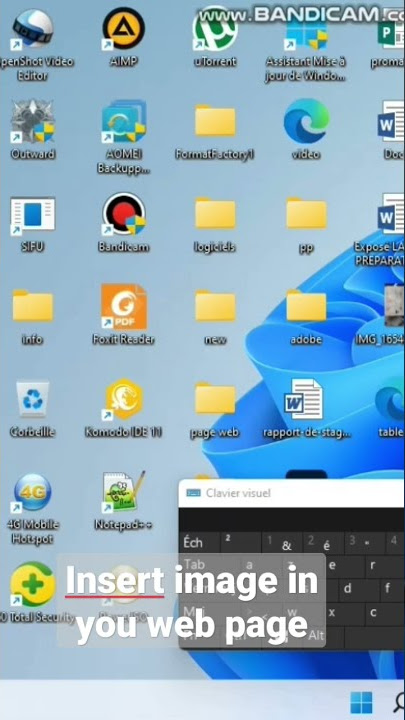Launch Foxit Reader shortcut

(124, 307)
